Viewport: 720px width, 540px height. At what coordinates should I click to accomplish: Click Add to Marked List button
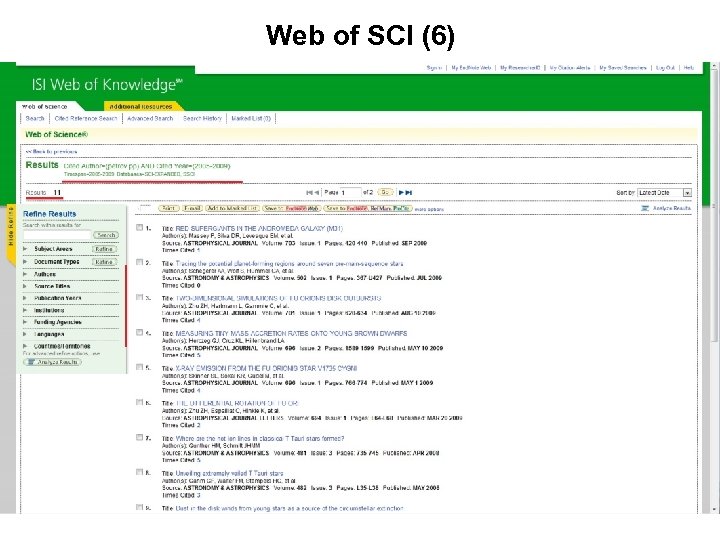pos(232,208)
